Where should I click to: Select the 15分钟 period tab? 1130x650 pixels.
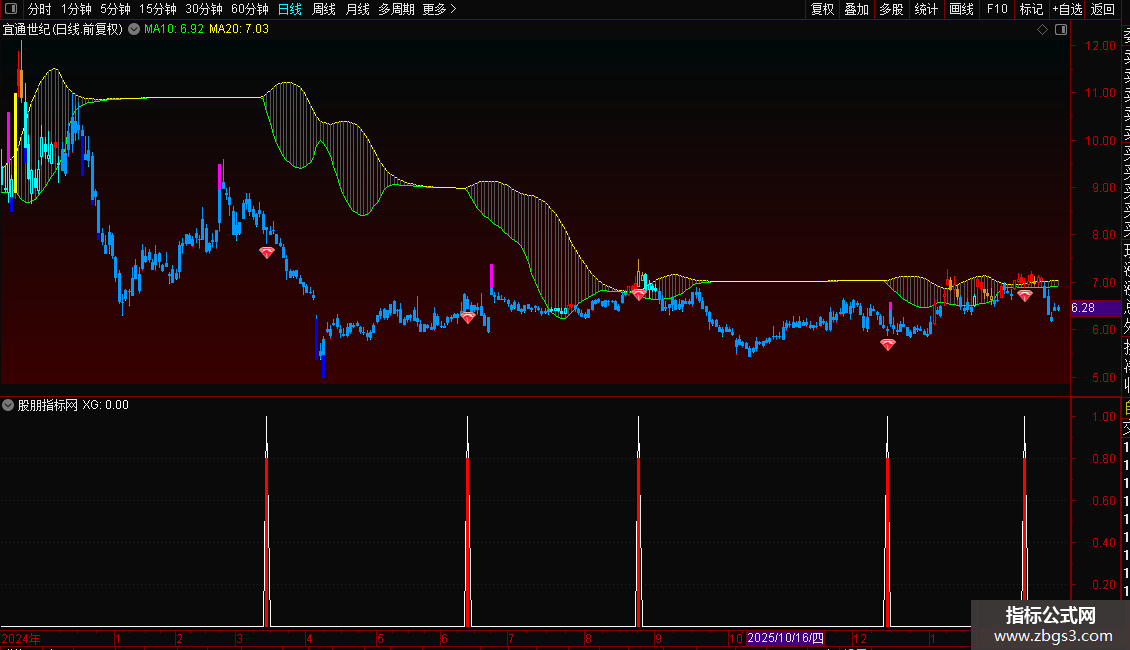click(x=158, y=9)
